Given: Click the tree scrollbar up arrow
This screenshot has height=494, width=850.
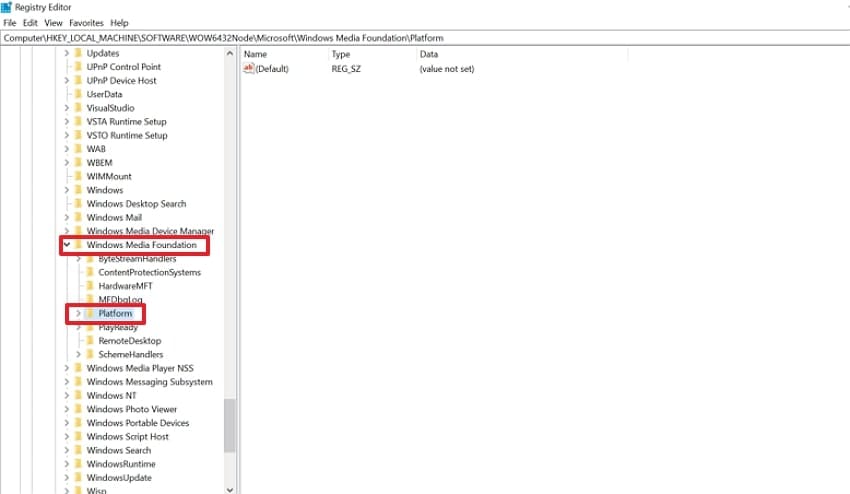Looking at the screenshot, I should [229, 53].
